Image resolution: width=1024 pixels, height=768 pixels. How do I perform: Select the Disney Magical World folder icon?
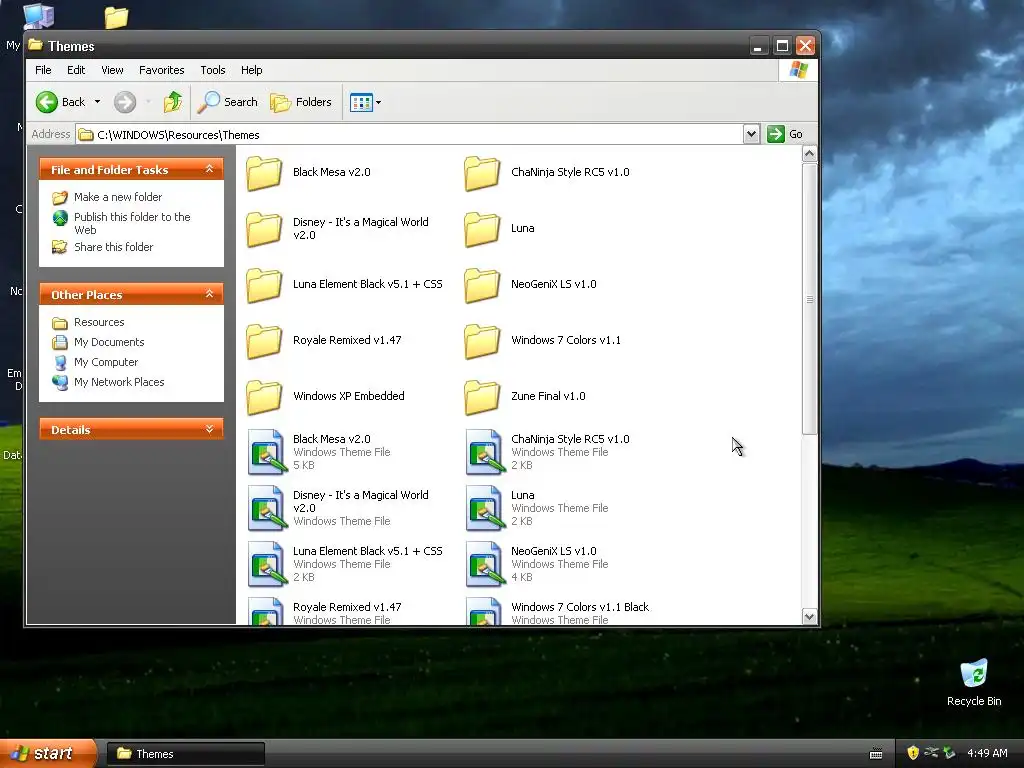click(264, 229)
